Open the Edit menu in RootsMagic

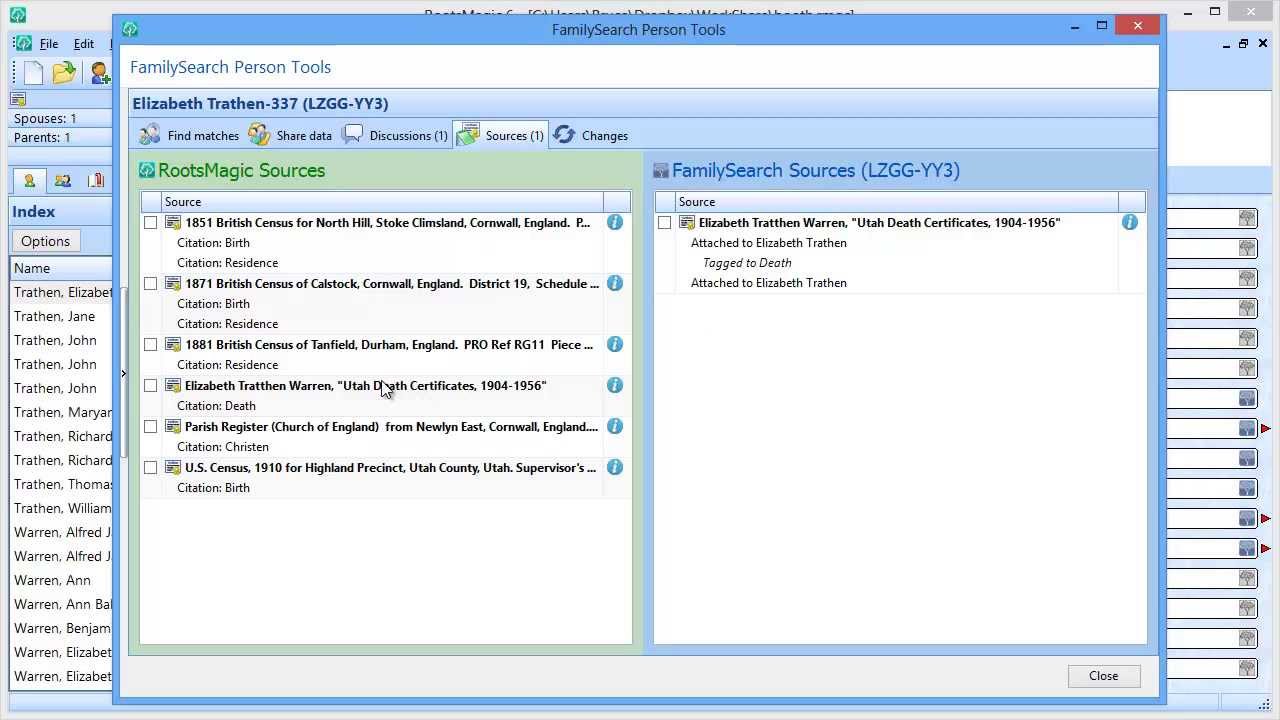(x=84, y=44)
